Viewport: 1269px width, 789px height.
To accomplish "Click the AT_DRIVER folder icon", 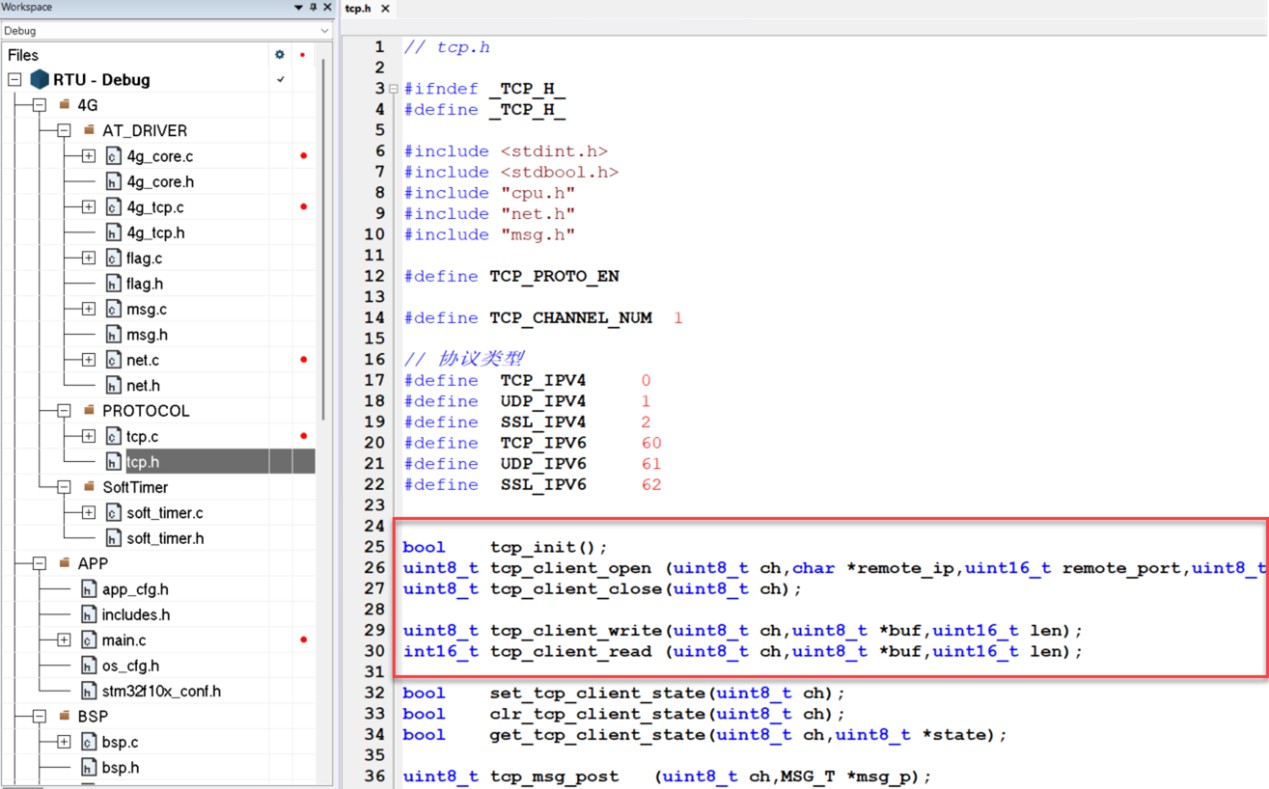I will (89, 131).
